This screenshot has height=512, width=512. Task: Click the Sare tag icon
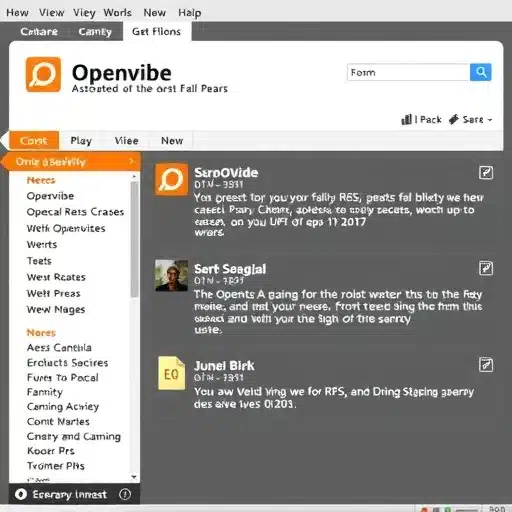(454, 119)
